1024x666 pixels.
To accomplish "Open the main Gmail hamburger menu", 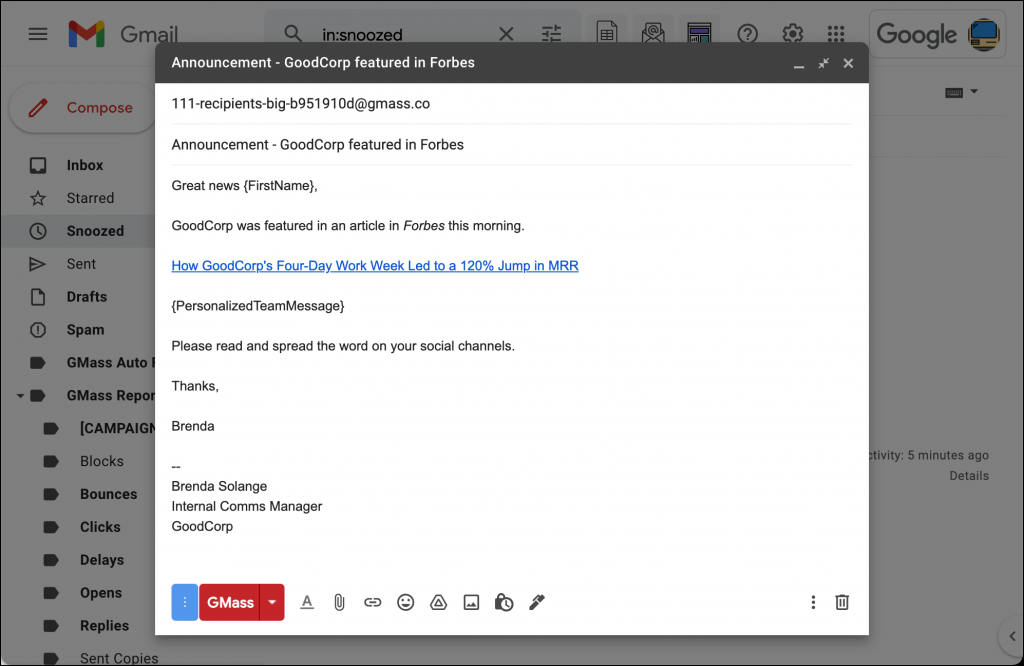I will point(38,33).
